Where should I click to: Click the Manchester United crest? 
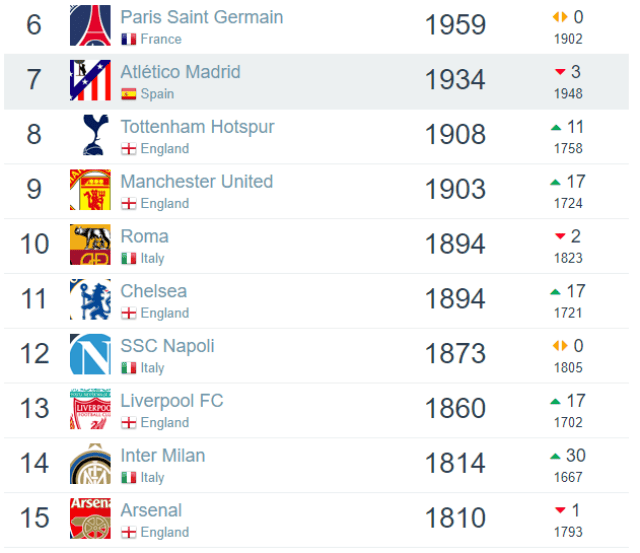click(90, 190)
